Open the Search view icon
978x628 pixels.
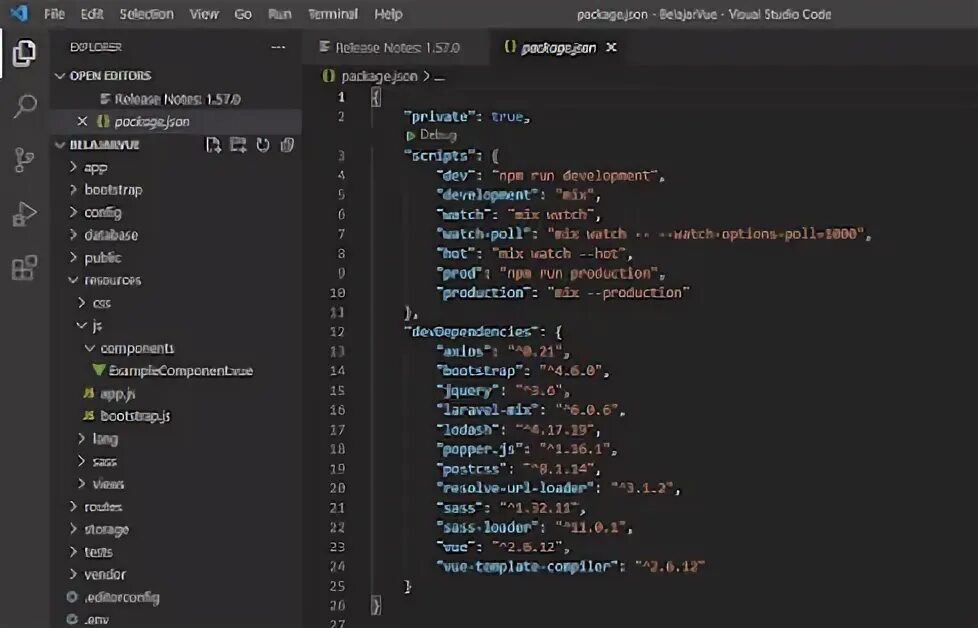tap(24, 105)
